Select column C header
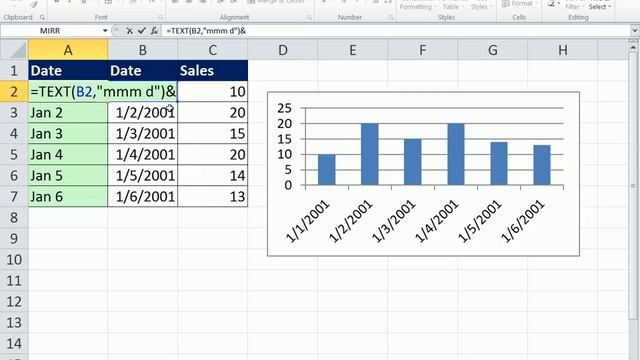Image resolution: width=640 pixels, height=360 pixels. 213,50
